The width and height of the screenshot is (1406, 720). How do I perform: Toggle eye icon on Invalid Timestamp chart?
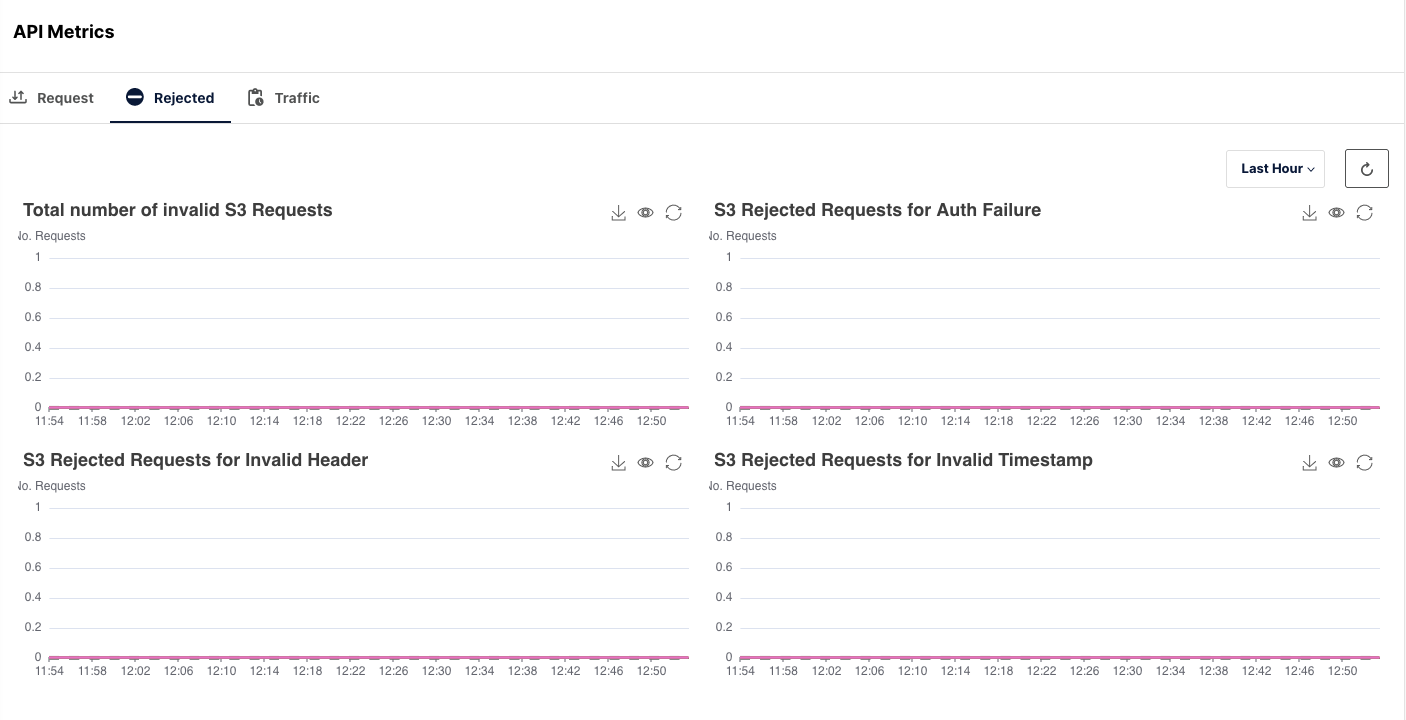pyautogui.click(x=1337, y=462)
